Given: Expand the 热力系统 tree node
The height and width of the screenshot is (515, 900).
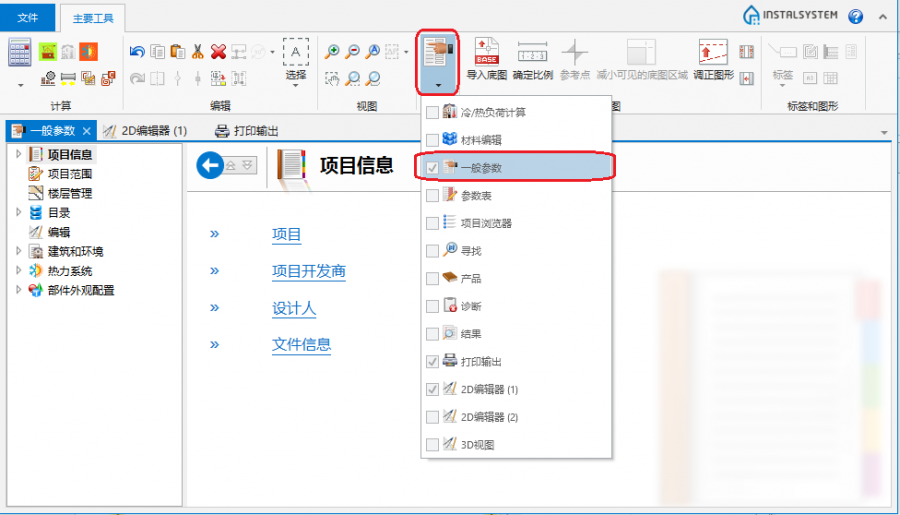Looking at the screenshot, I should click(18, 270).
